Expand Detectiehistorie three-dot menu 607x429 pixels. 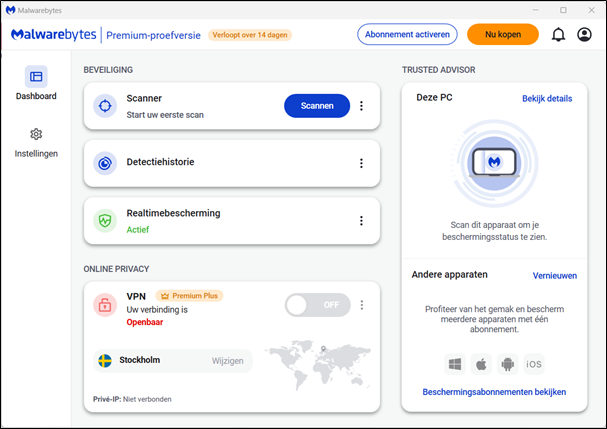[x=361, y=163]
